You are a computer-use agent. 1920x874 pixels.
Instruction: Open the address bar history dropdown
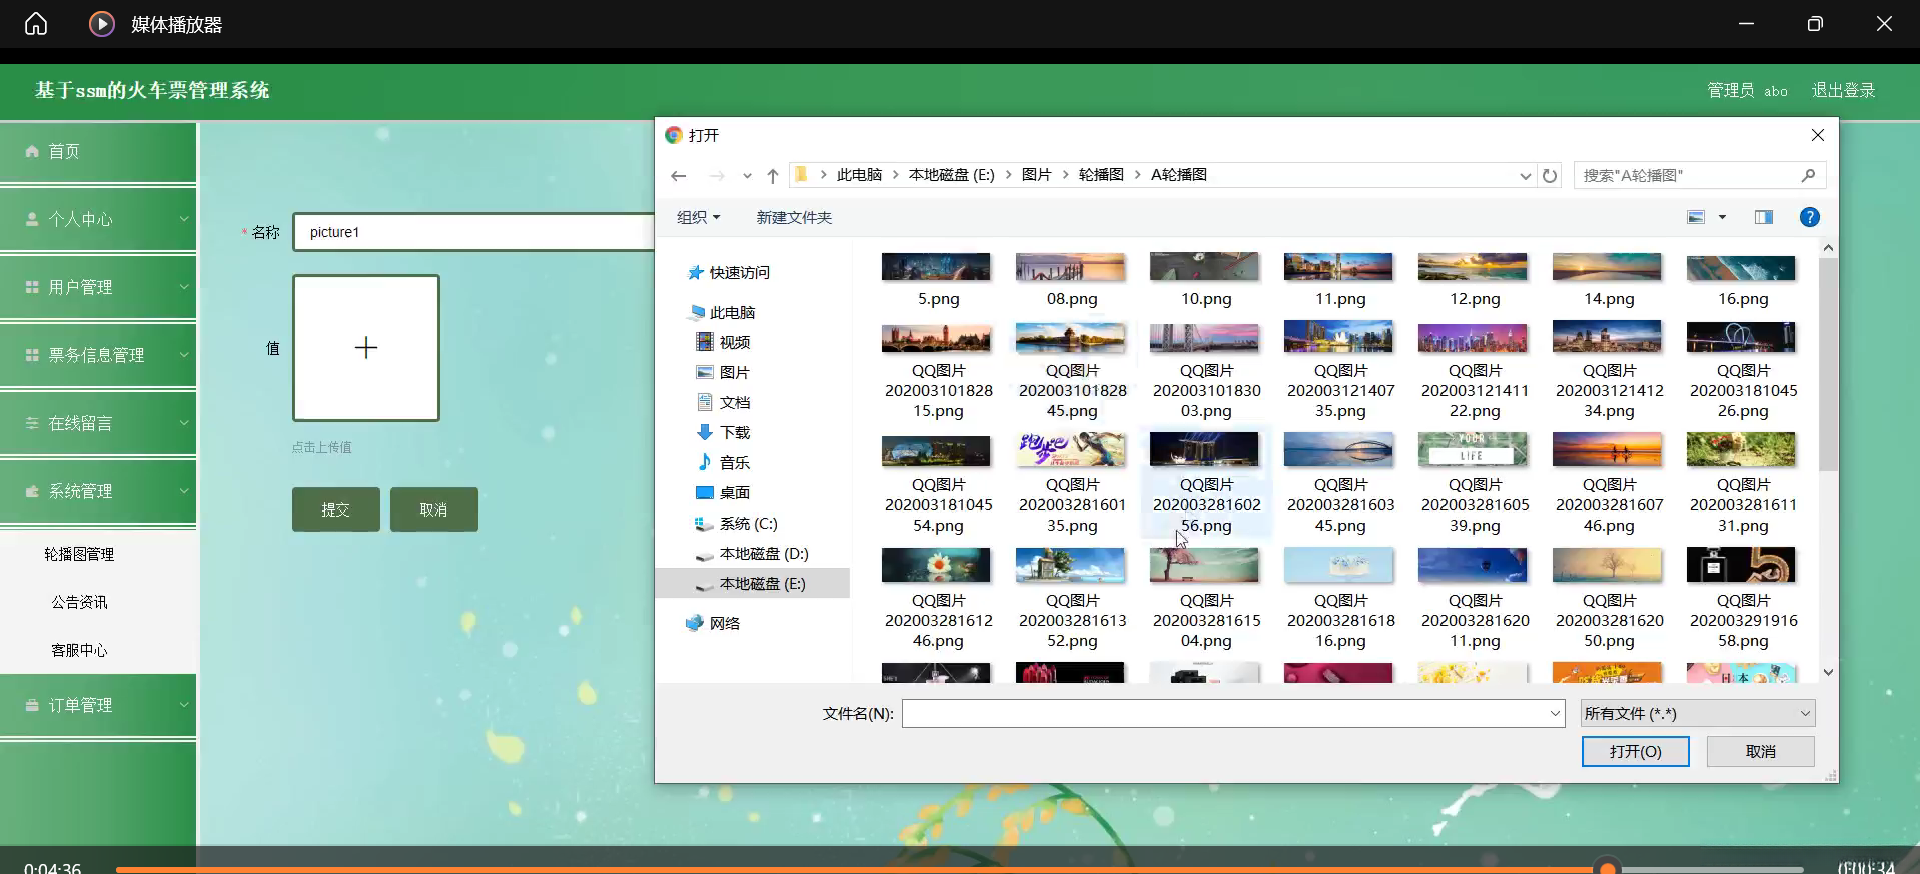[1525, 176]
